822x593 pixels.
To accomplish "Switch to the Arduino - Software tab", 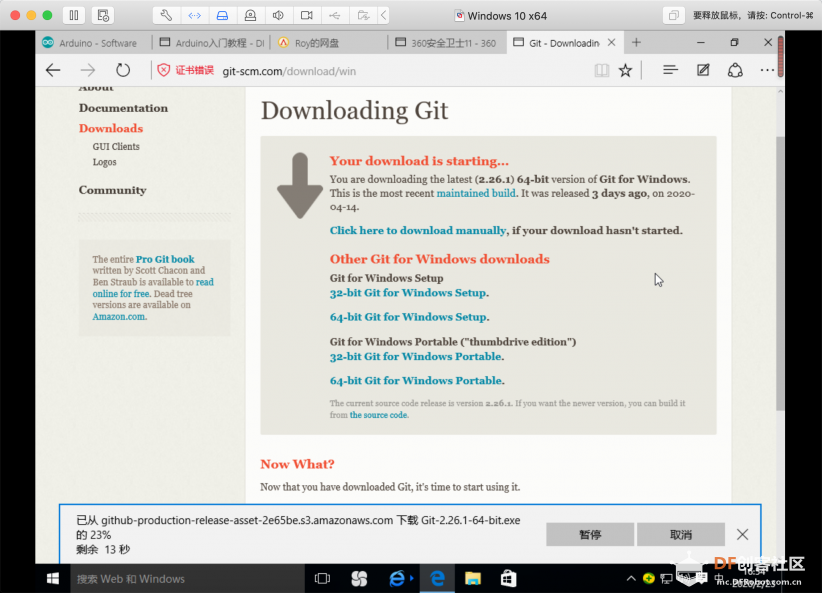I will tap(93, 43).
